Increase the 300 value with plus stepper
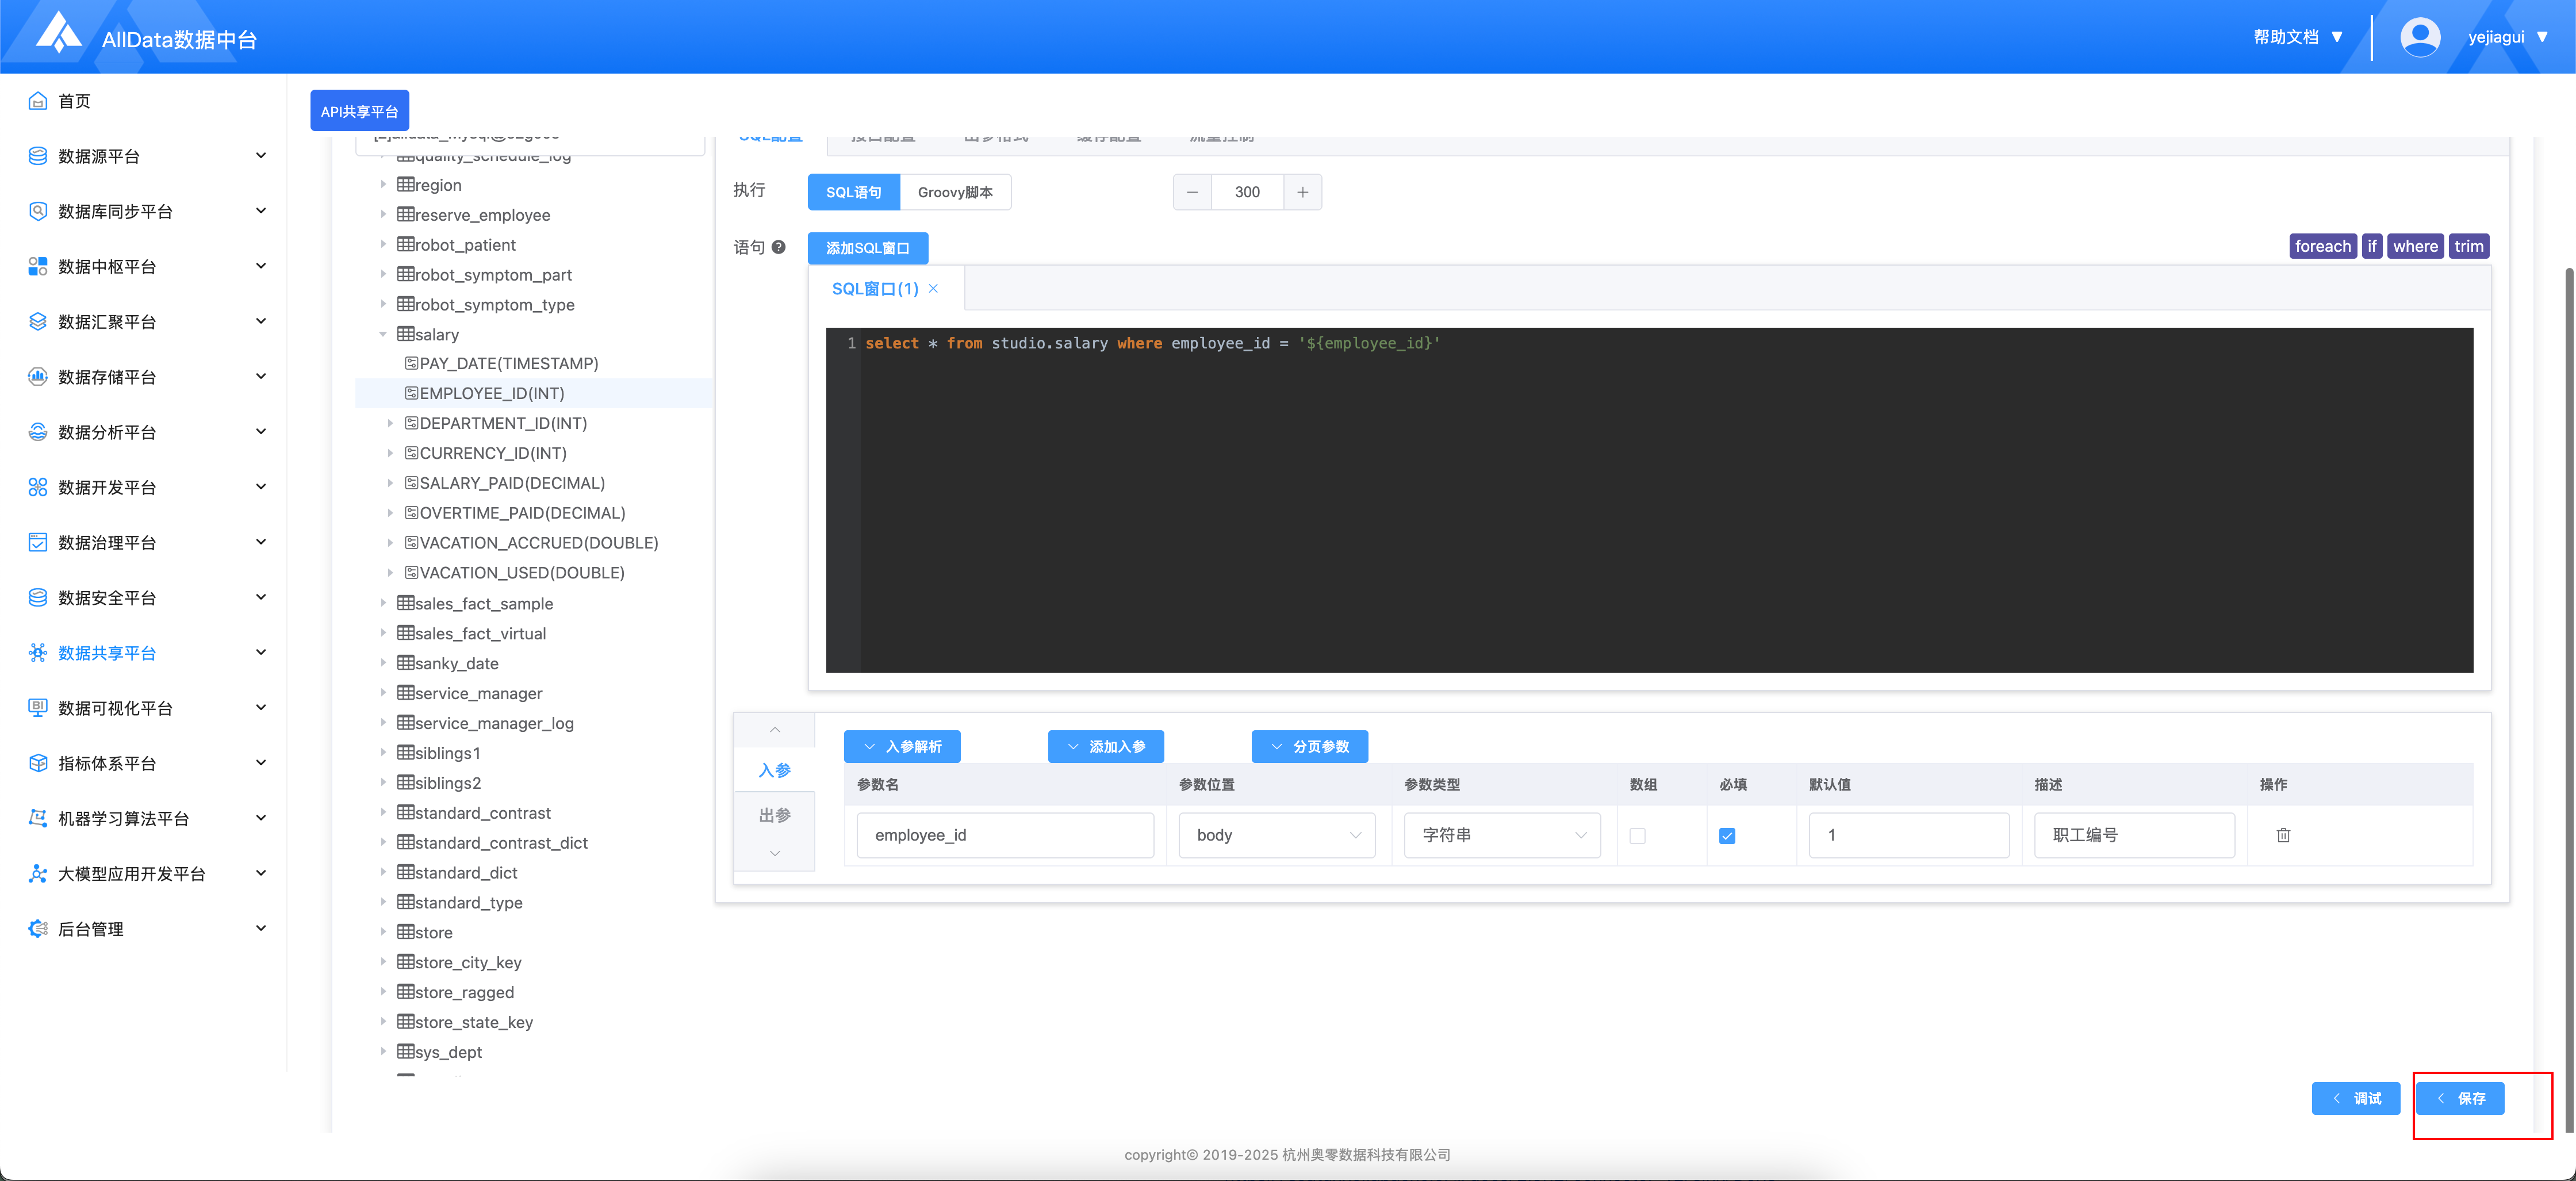The width and height of the screenshot is (2576, 1181). click(x=1302, y=192)
